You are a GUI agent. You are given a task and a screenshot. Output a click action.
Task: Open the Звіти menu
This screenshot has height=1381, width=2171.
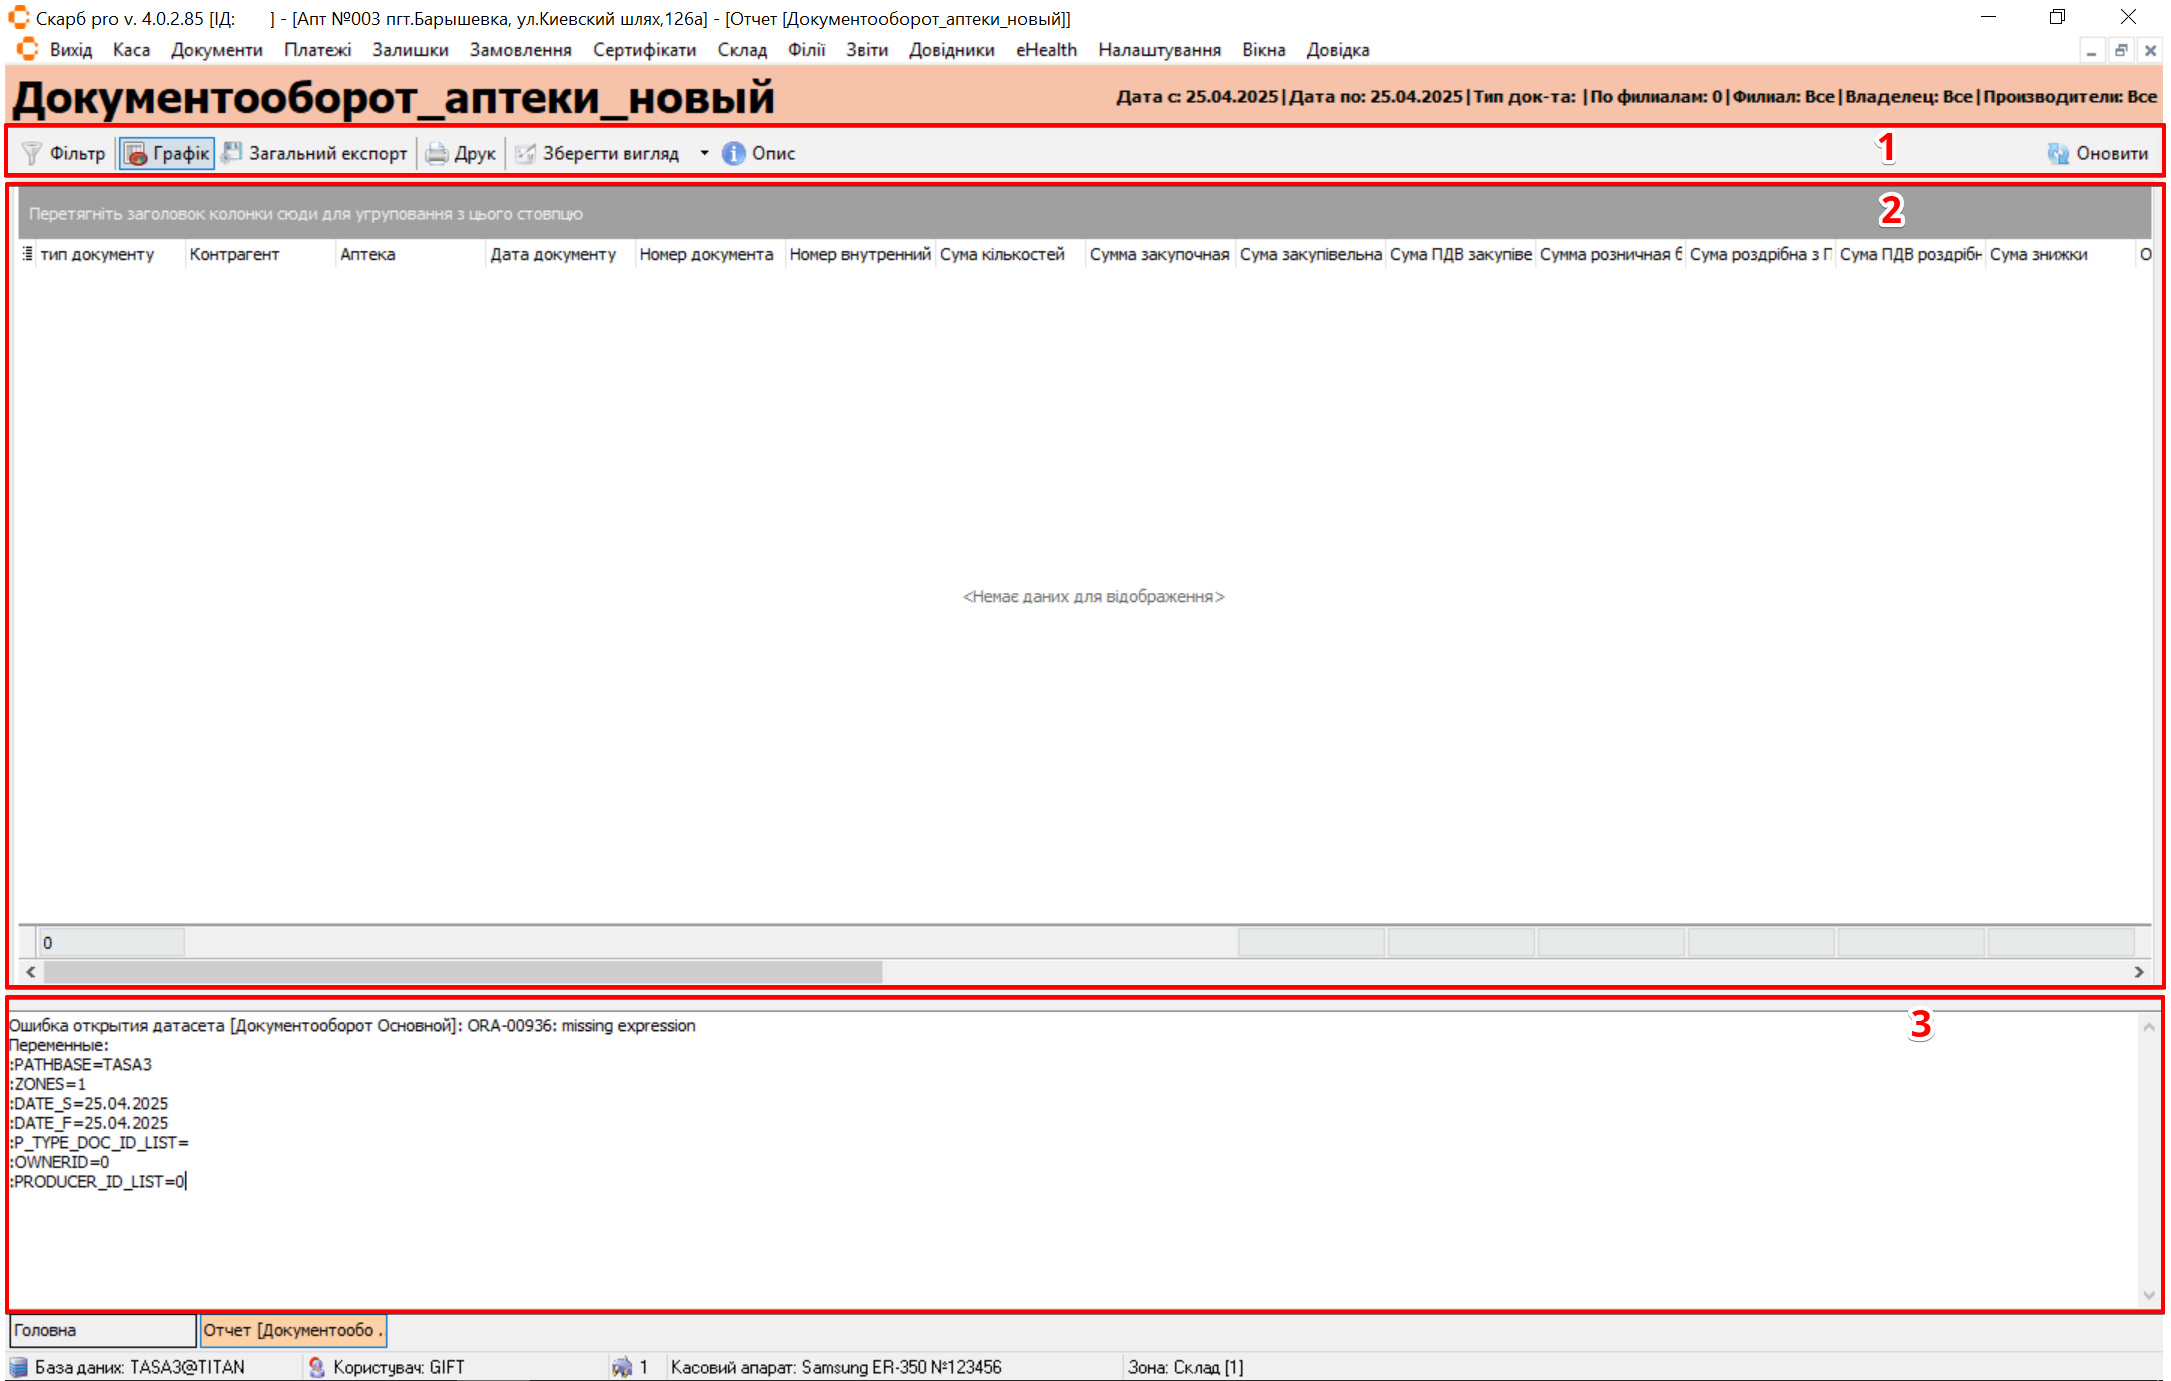point(866,50)
